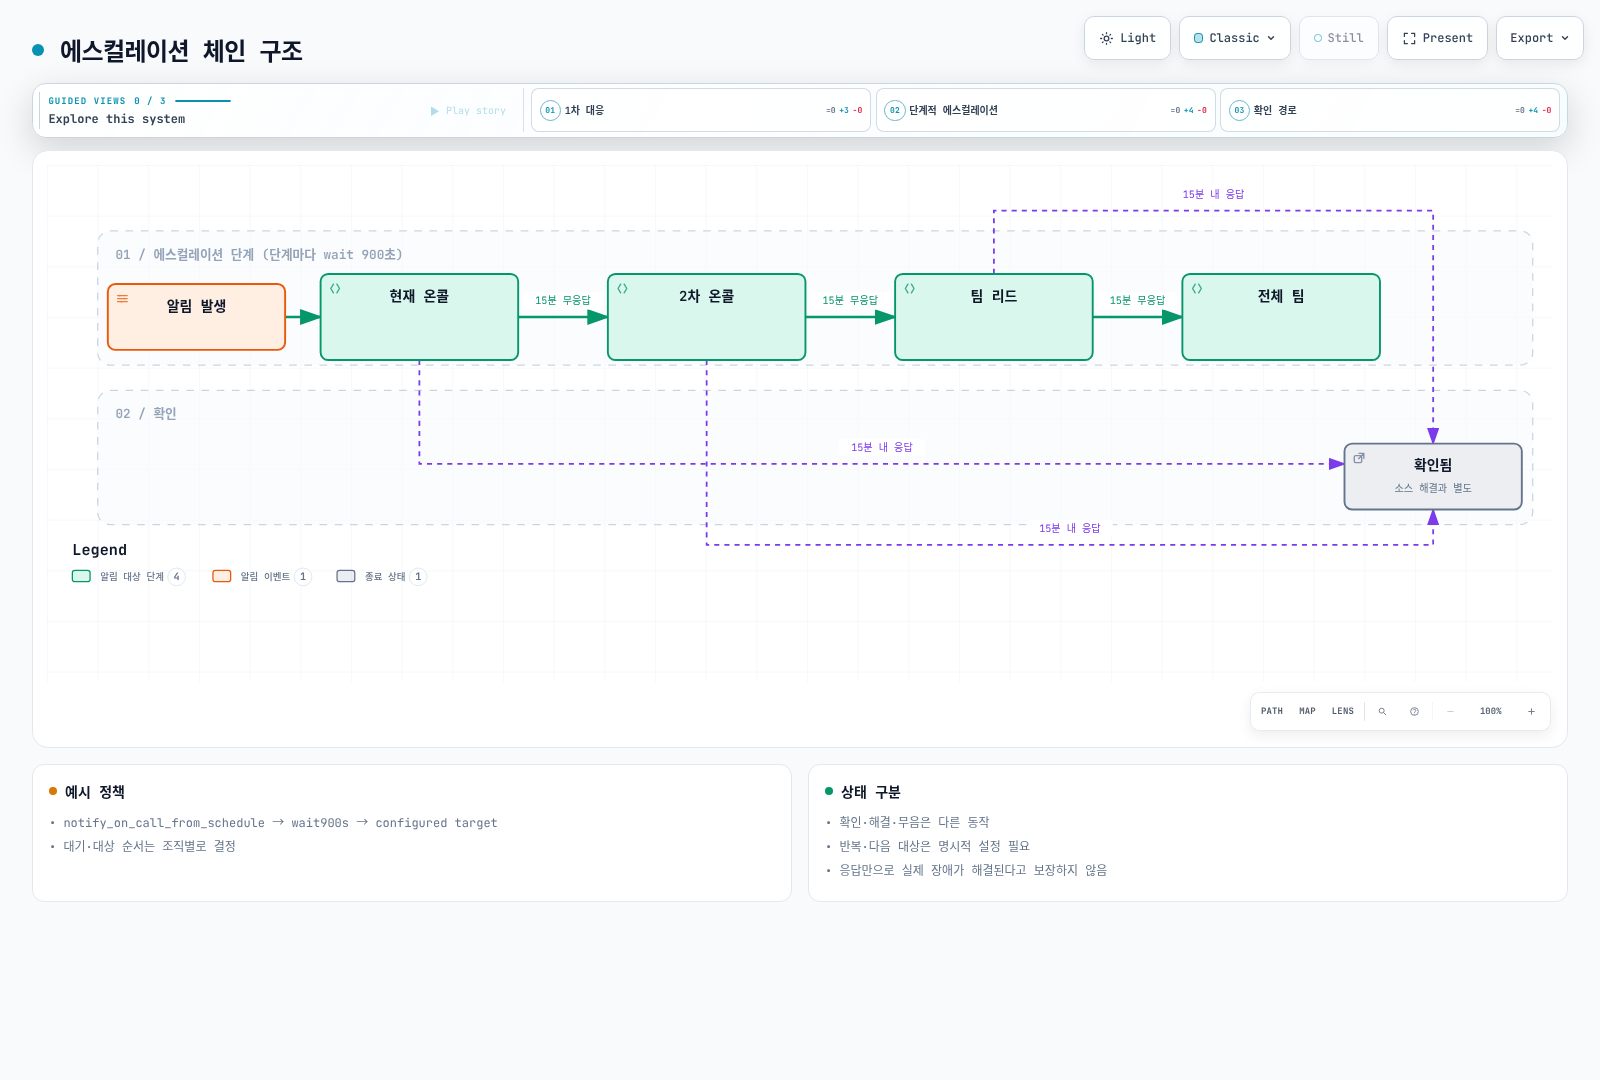Viewport: 1600px width, 1080px height.
Task: Open the help icon in zoom toolbar
Action: click(x=1414, y=712)
